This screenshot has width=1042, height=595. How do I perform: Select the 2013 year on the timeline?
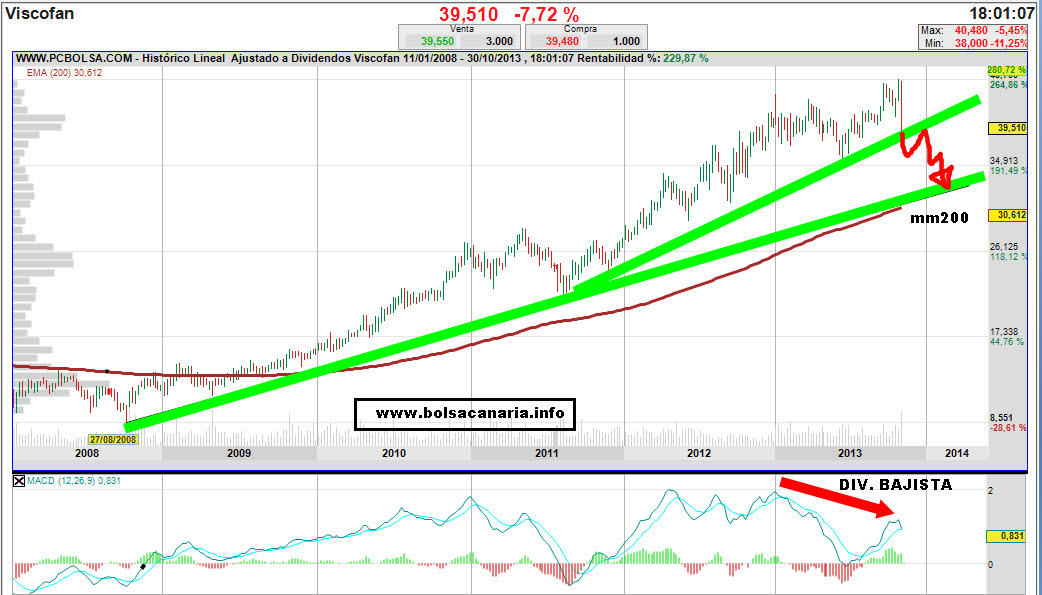[x=849, y=453]
